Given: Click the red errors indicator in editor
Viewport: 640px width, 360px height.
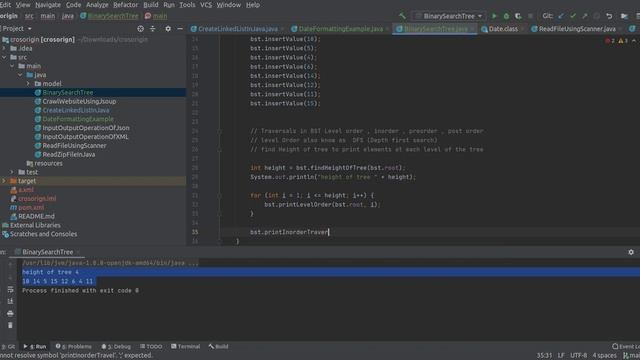Looking at the screenshot, I should [610, 41].
